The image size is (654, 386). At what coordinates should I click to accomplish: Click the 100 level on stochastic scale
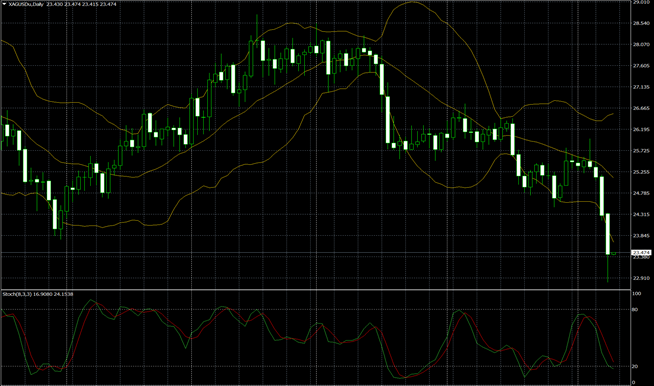coord(636,294)
